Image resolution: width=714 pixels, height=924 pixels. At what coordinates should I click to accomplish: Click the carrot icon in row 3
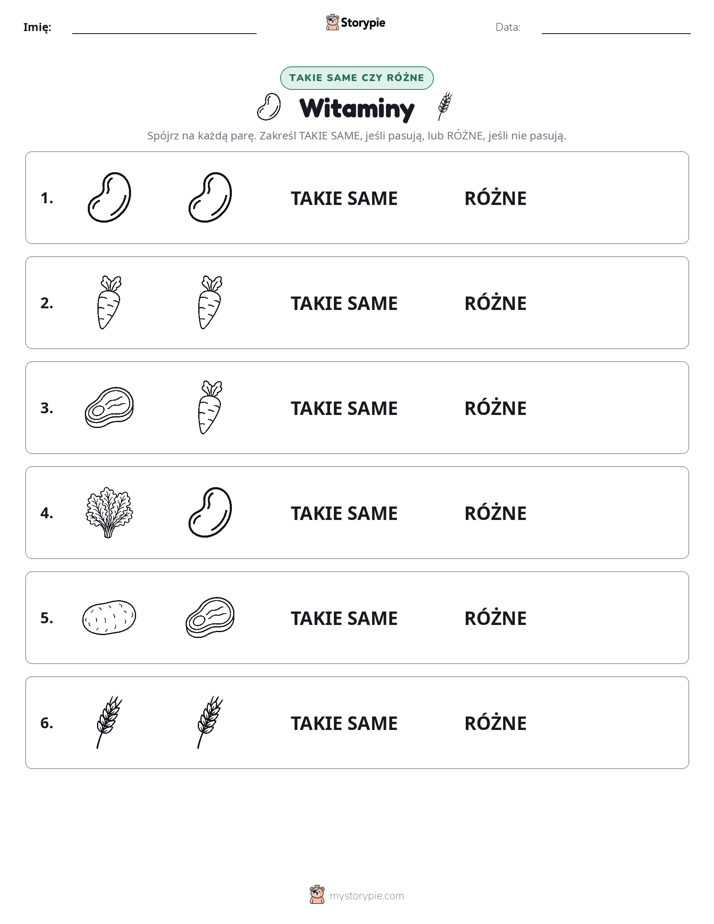coord(210,407)
